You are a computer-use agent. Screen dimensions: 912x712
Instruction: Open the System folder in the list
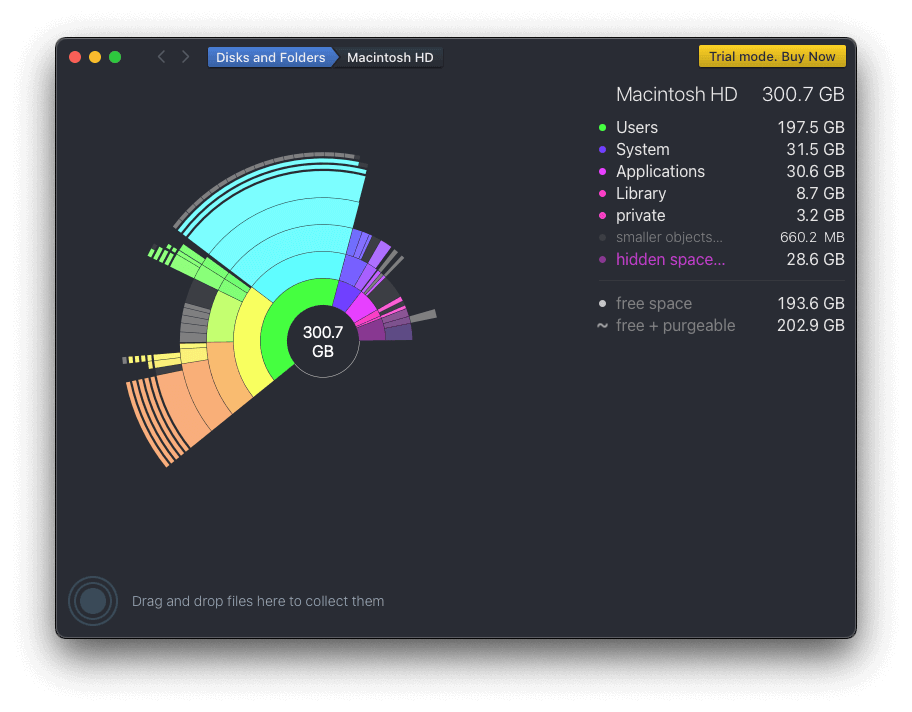point(643,149)
